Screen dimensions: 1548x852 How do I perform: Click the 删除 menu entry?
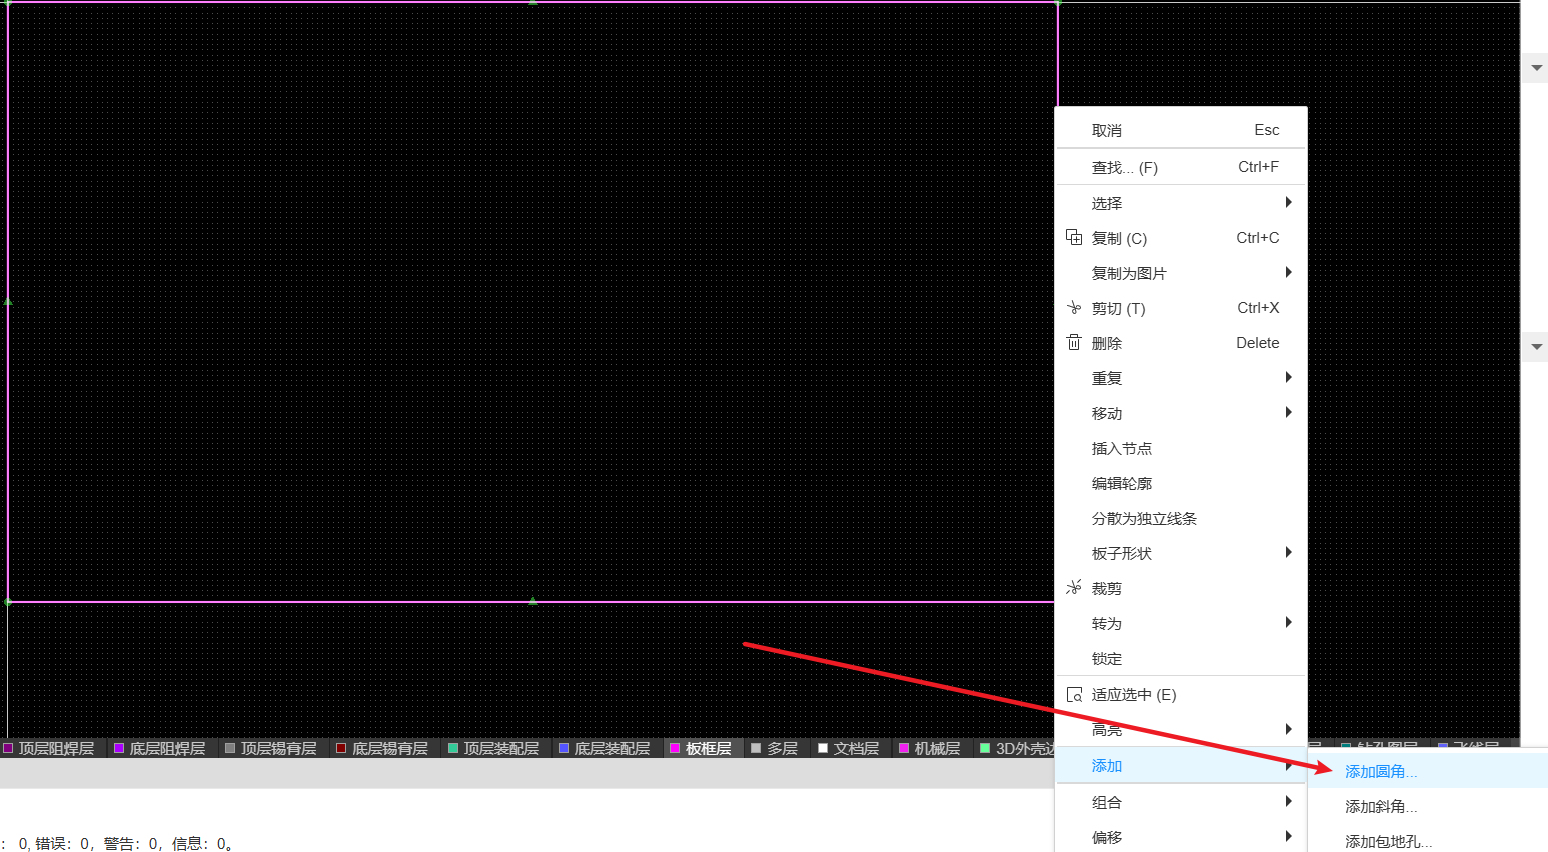click(x=1181, y=343)
